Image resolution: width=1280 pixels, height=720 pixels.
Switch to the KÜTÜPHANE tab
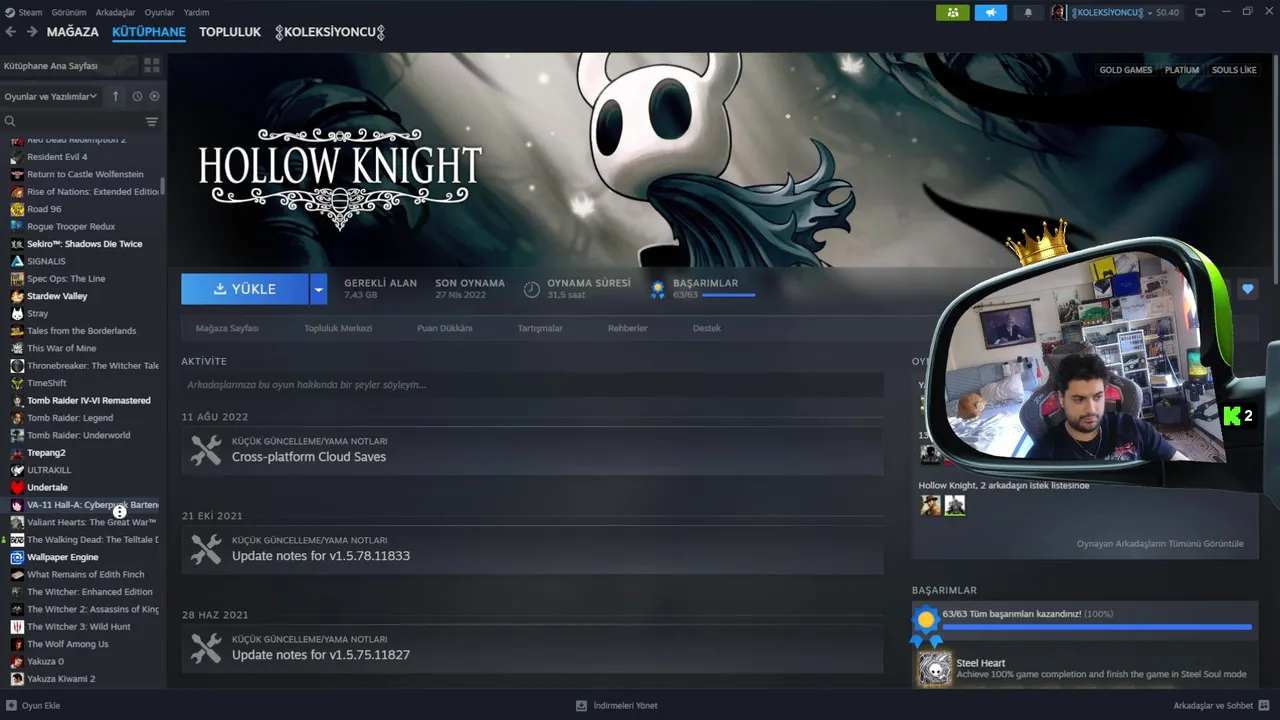[149, 32]
